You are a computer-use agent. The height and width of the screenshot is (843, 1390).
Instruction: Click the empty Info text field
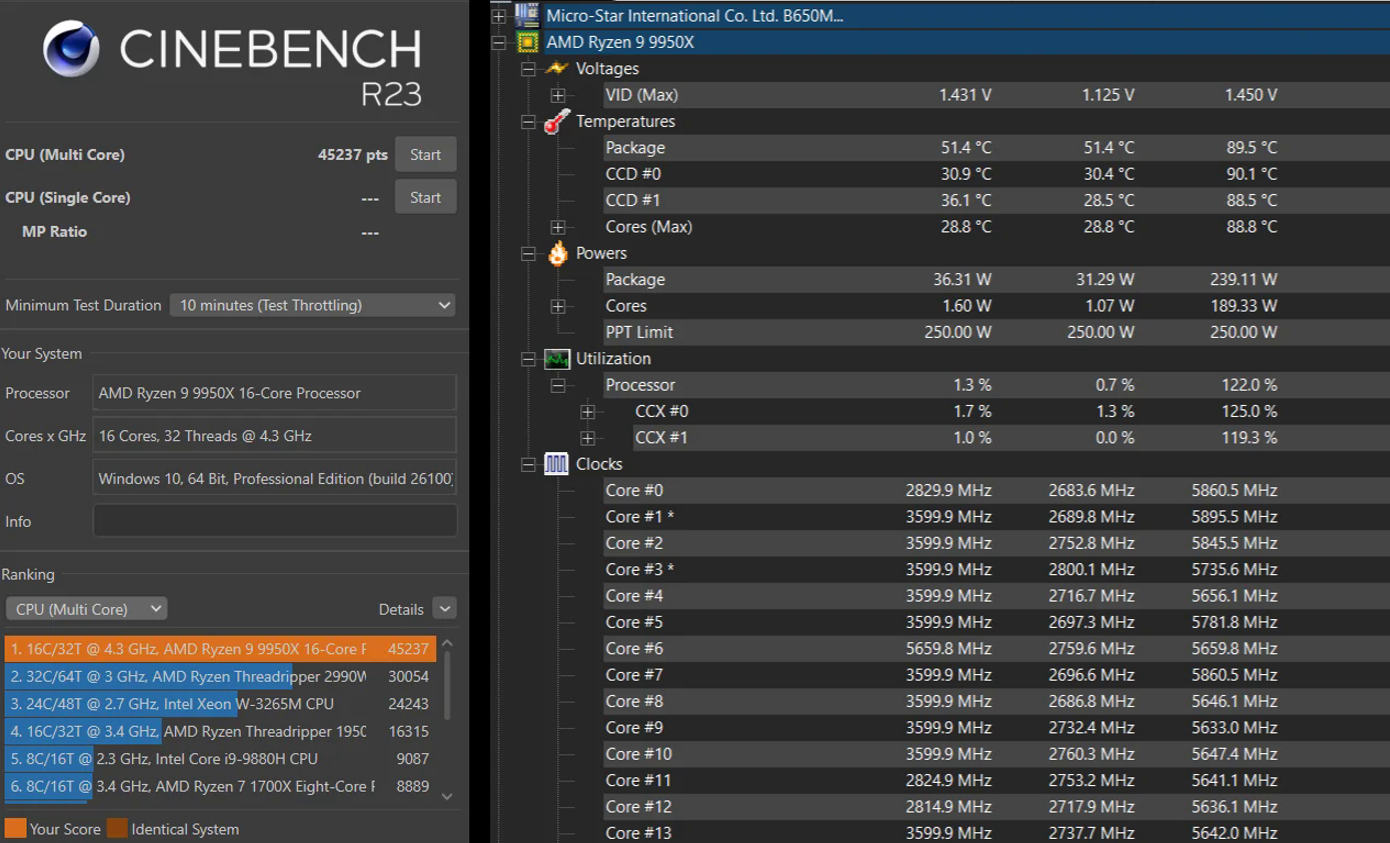coord(275,521)
